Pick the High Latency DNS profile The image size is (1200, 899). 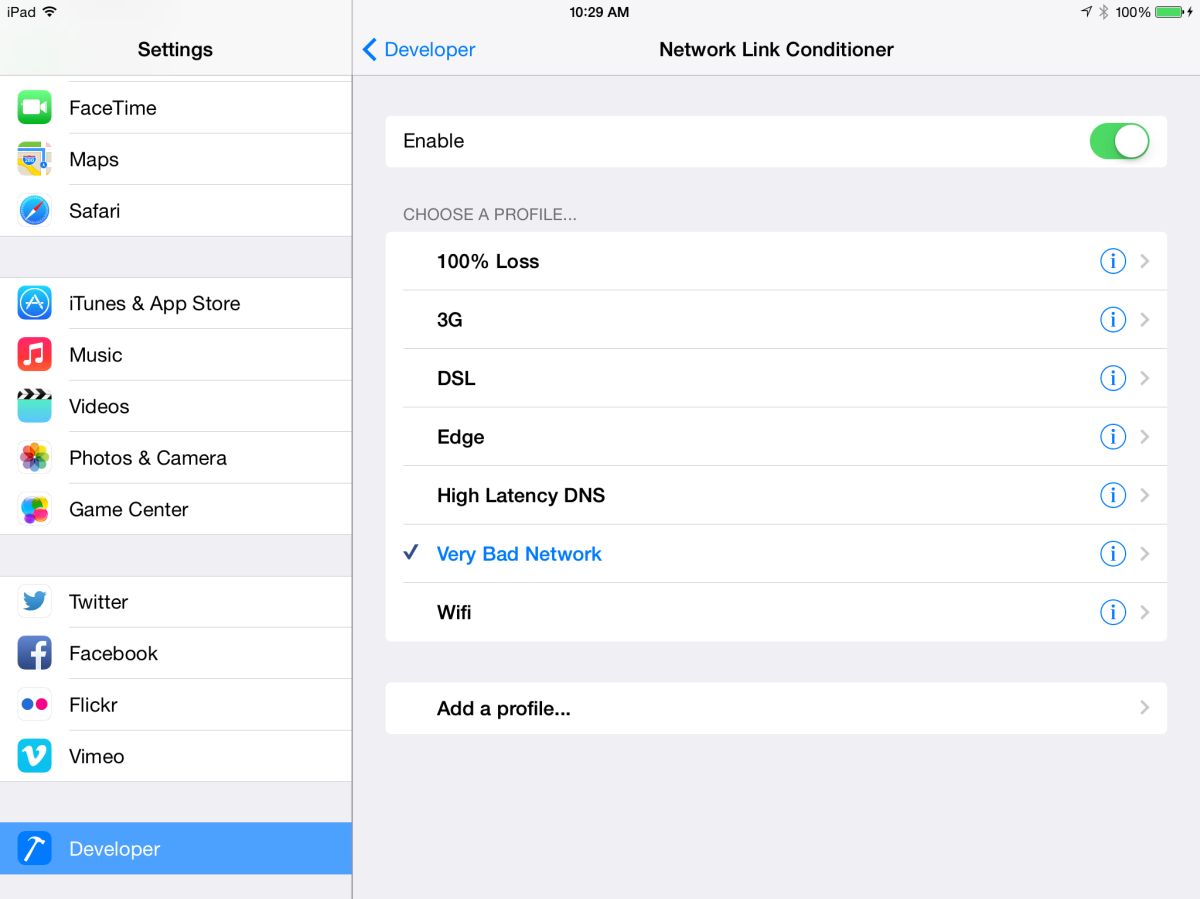tap(776, 495)
